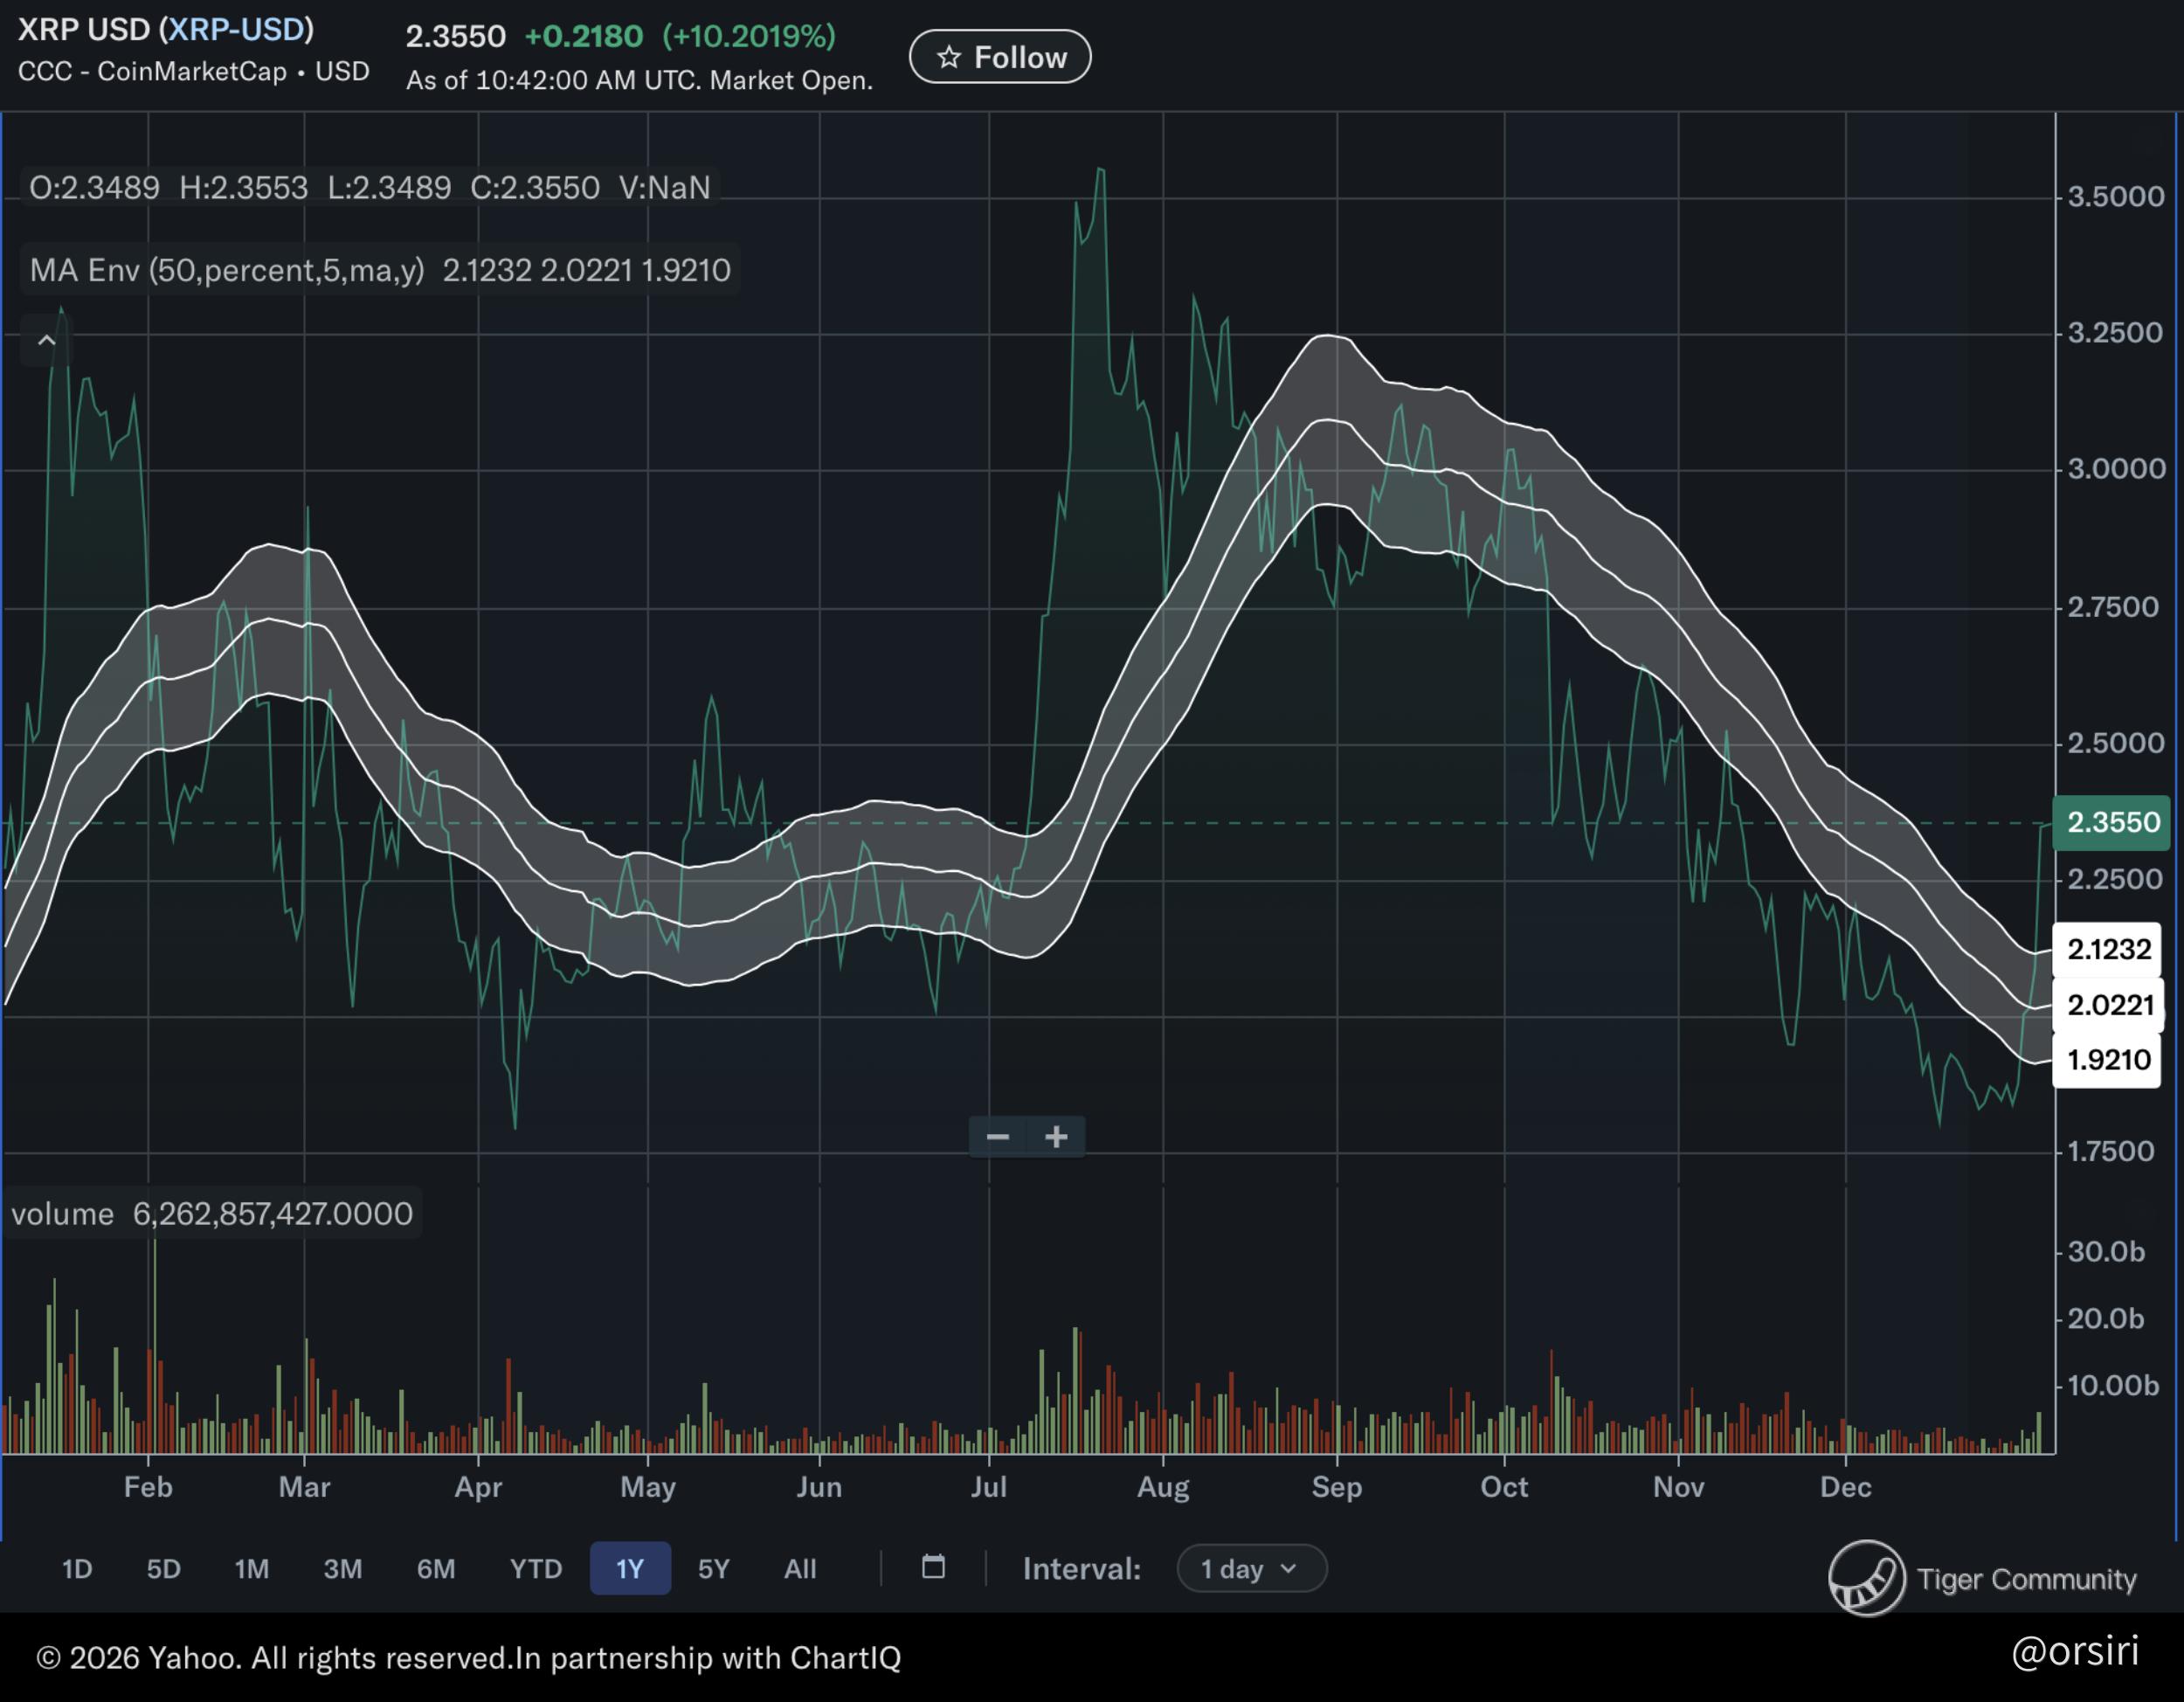Open the Interval 1 day dropdown
Screen dimensions: 2184x1702
[x=1251, y=1568]
